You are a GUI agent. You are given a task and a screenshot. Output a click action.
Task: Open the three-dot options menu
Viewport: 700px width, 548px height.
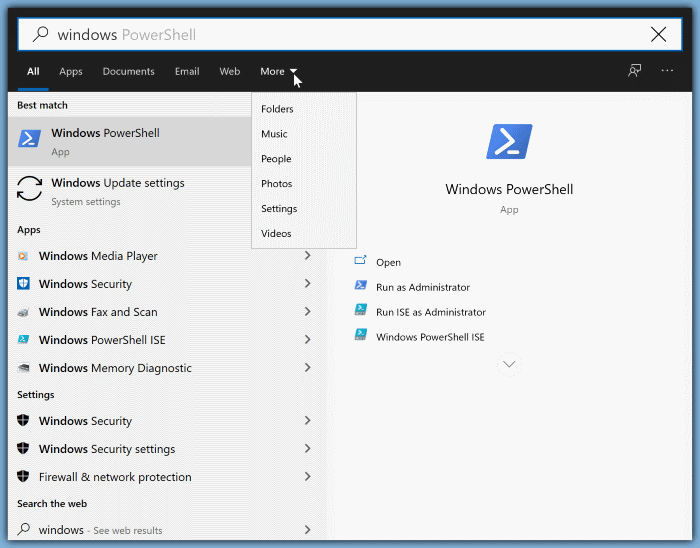[x=667, y=71]
